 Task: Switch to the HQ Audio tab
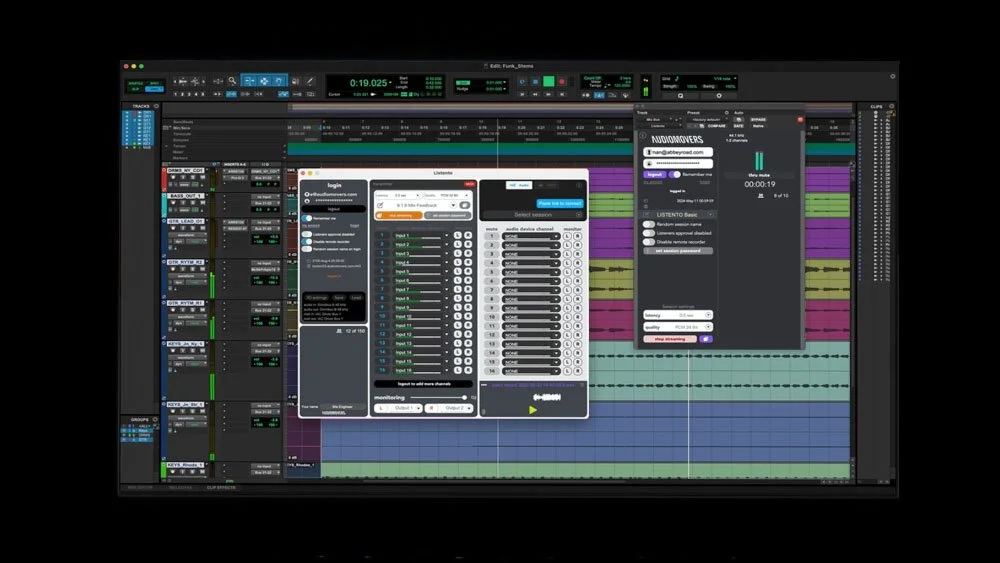518,185
